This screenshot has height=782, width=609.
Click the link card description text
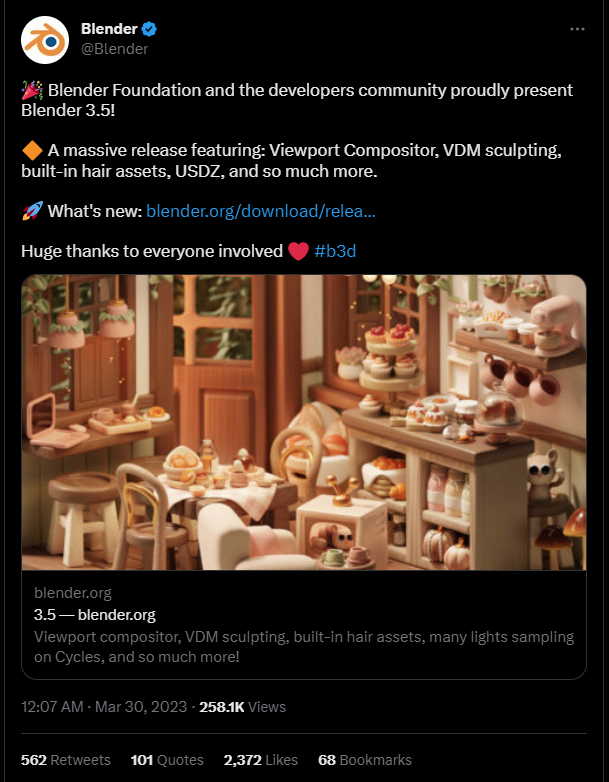(x=304, y=646)
